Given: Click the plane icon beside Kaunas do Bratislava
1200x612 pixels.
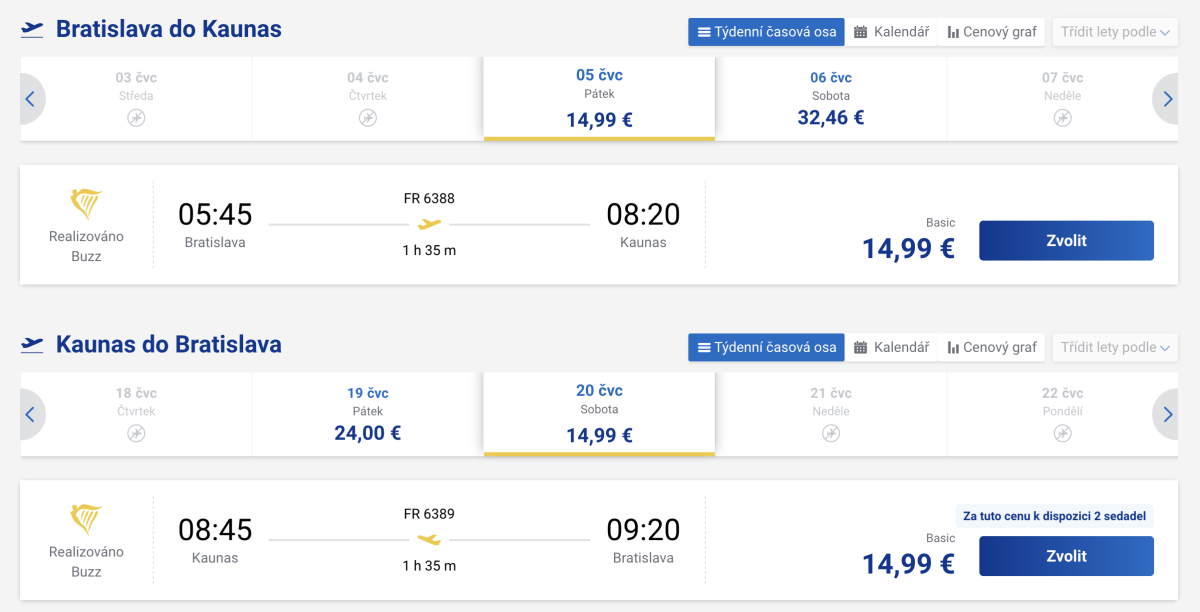Looking at the screenshot, I should 32,345.
